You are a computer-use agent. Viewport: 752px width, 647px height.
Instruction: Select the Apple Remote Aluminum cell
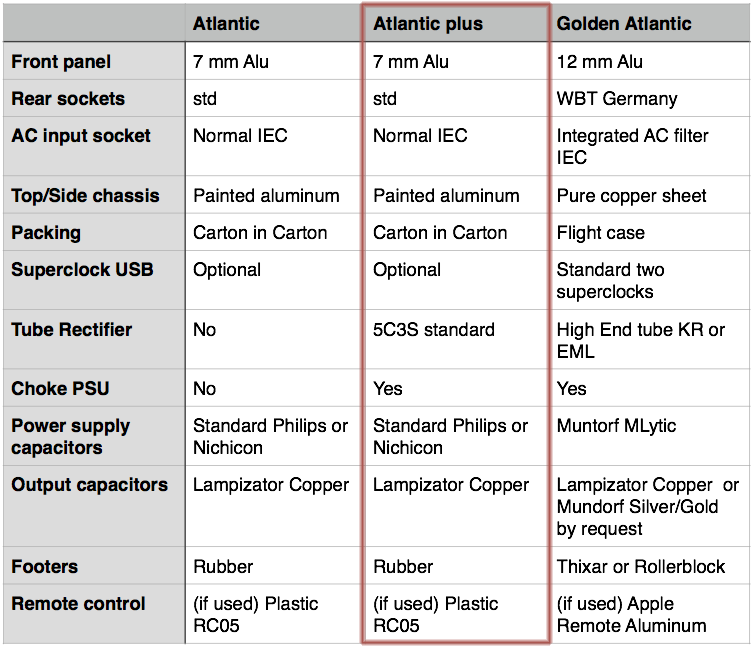coord(632,615)
